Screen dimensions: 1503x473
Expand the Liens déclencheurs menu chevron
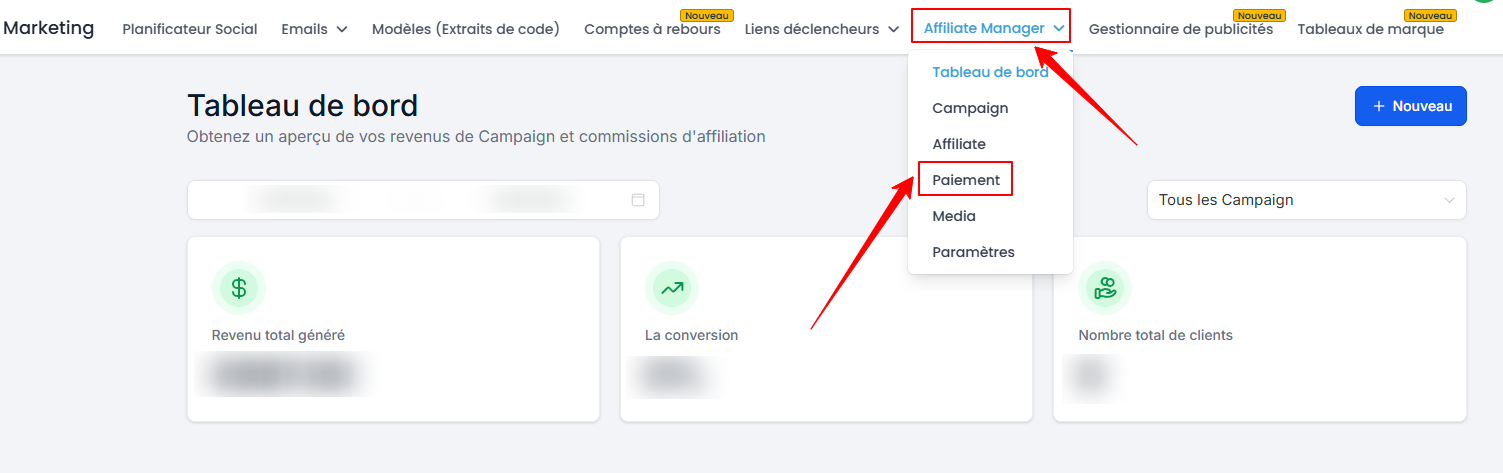click(x=893, y=30)
